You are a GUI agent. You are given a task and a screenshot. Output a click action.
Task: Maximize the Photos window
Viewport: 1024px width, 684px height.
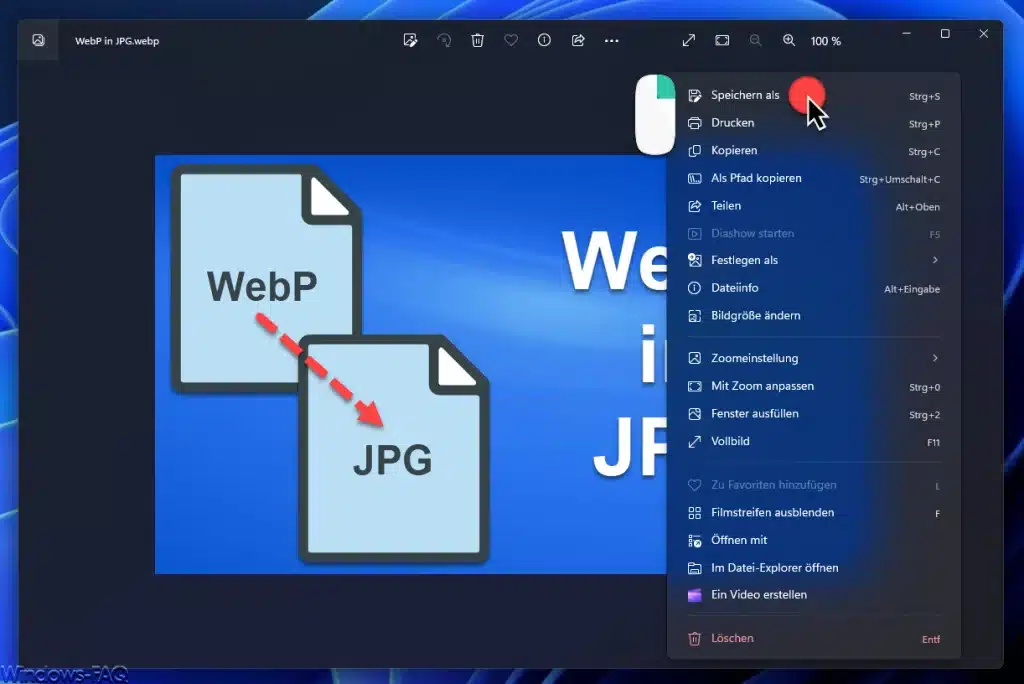coord(945,33)
